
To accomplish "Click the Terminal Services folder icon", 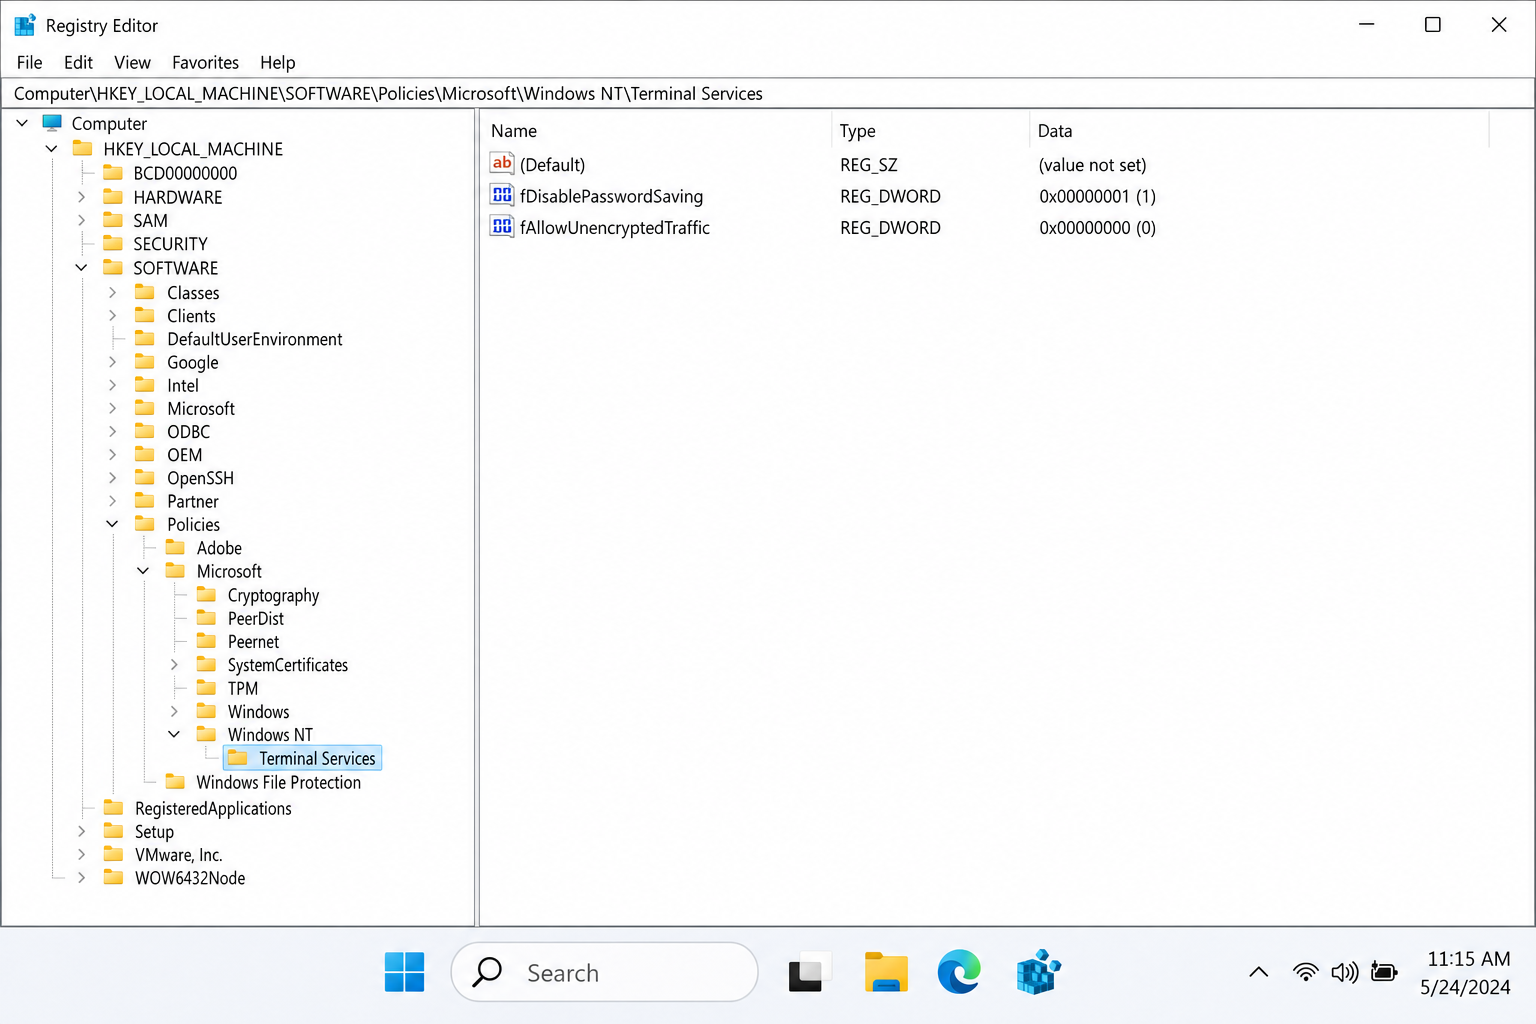I will tap(237, 758).
